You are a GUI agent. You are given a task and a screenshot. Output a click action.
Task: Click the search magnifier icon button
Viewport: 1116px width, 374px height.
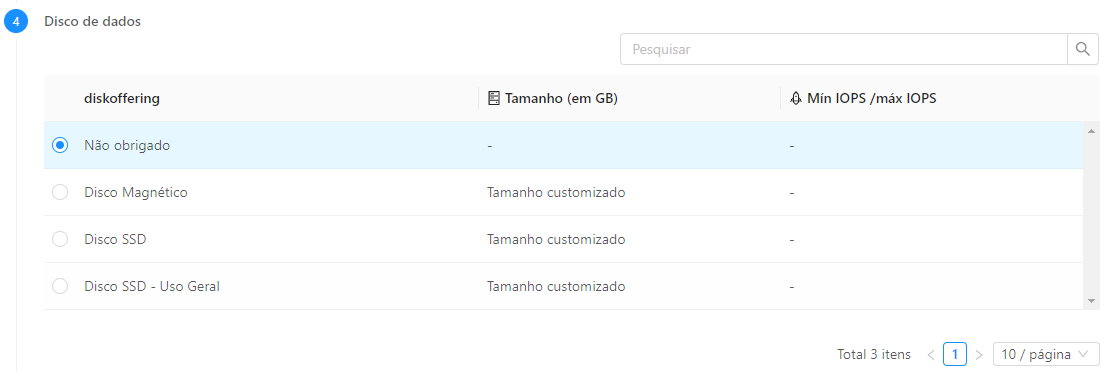click(x=1083, y=49)
